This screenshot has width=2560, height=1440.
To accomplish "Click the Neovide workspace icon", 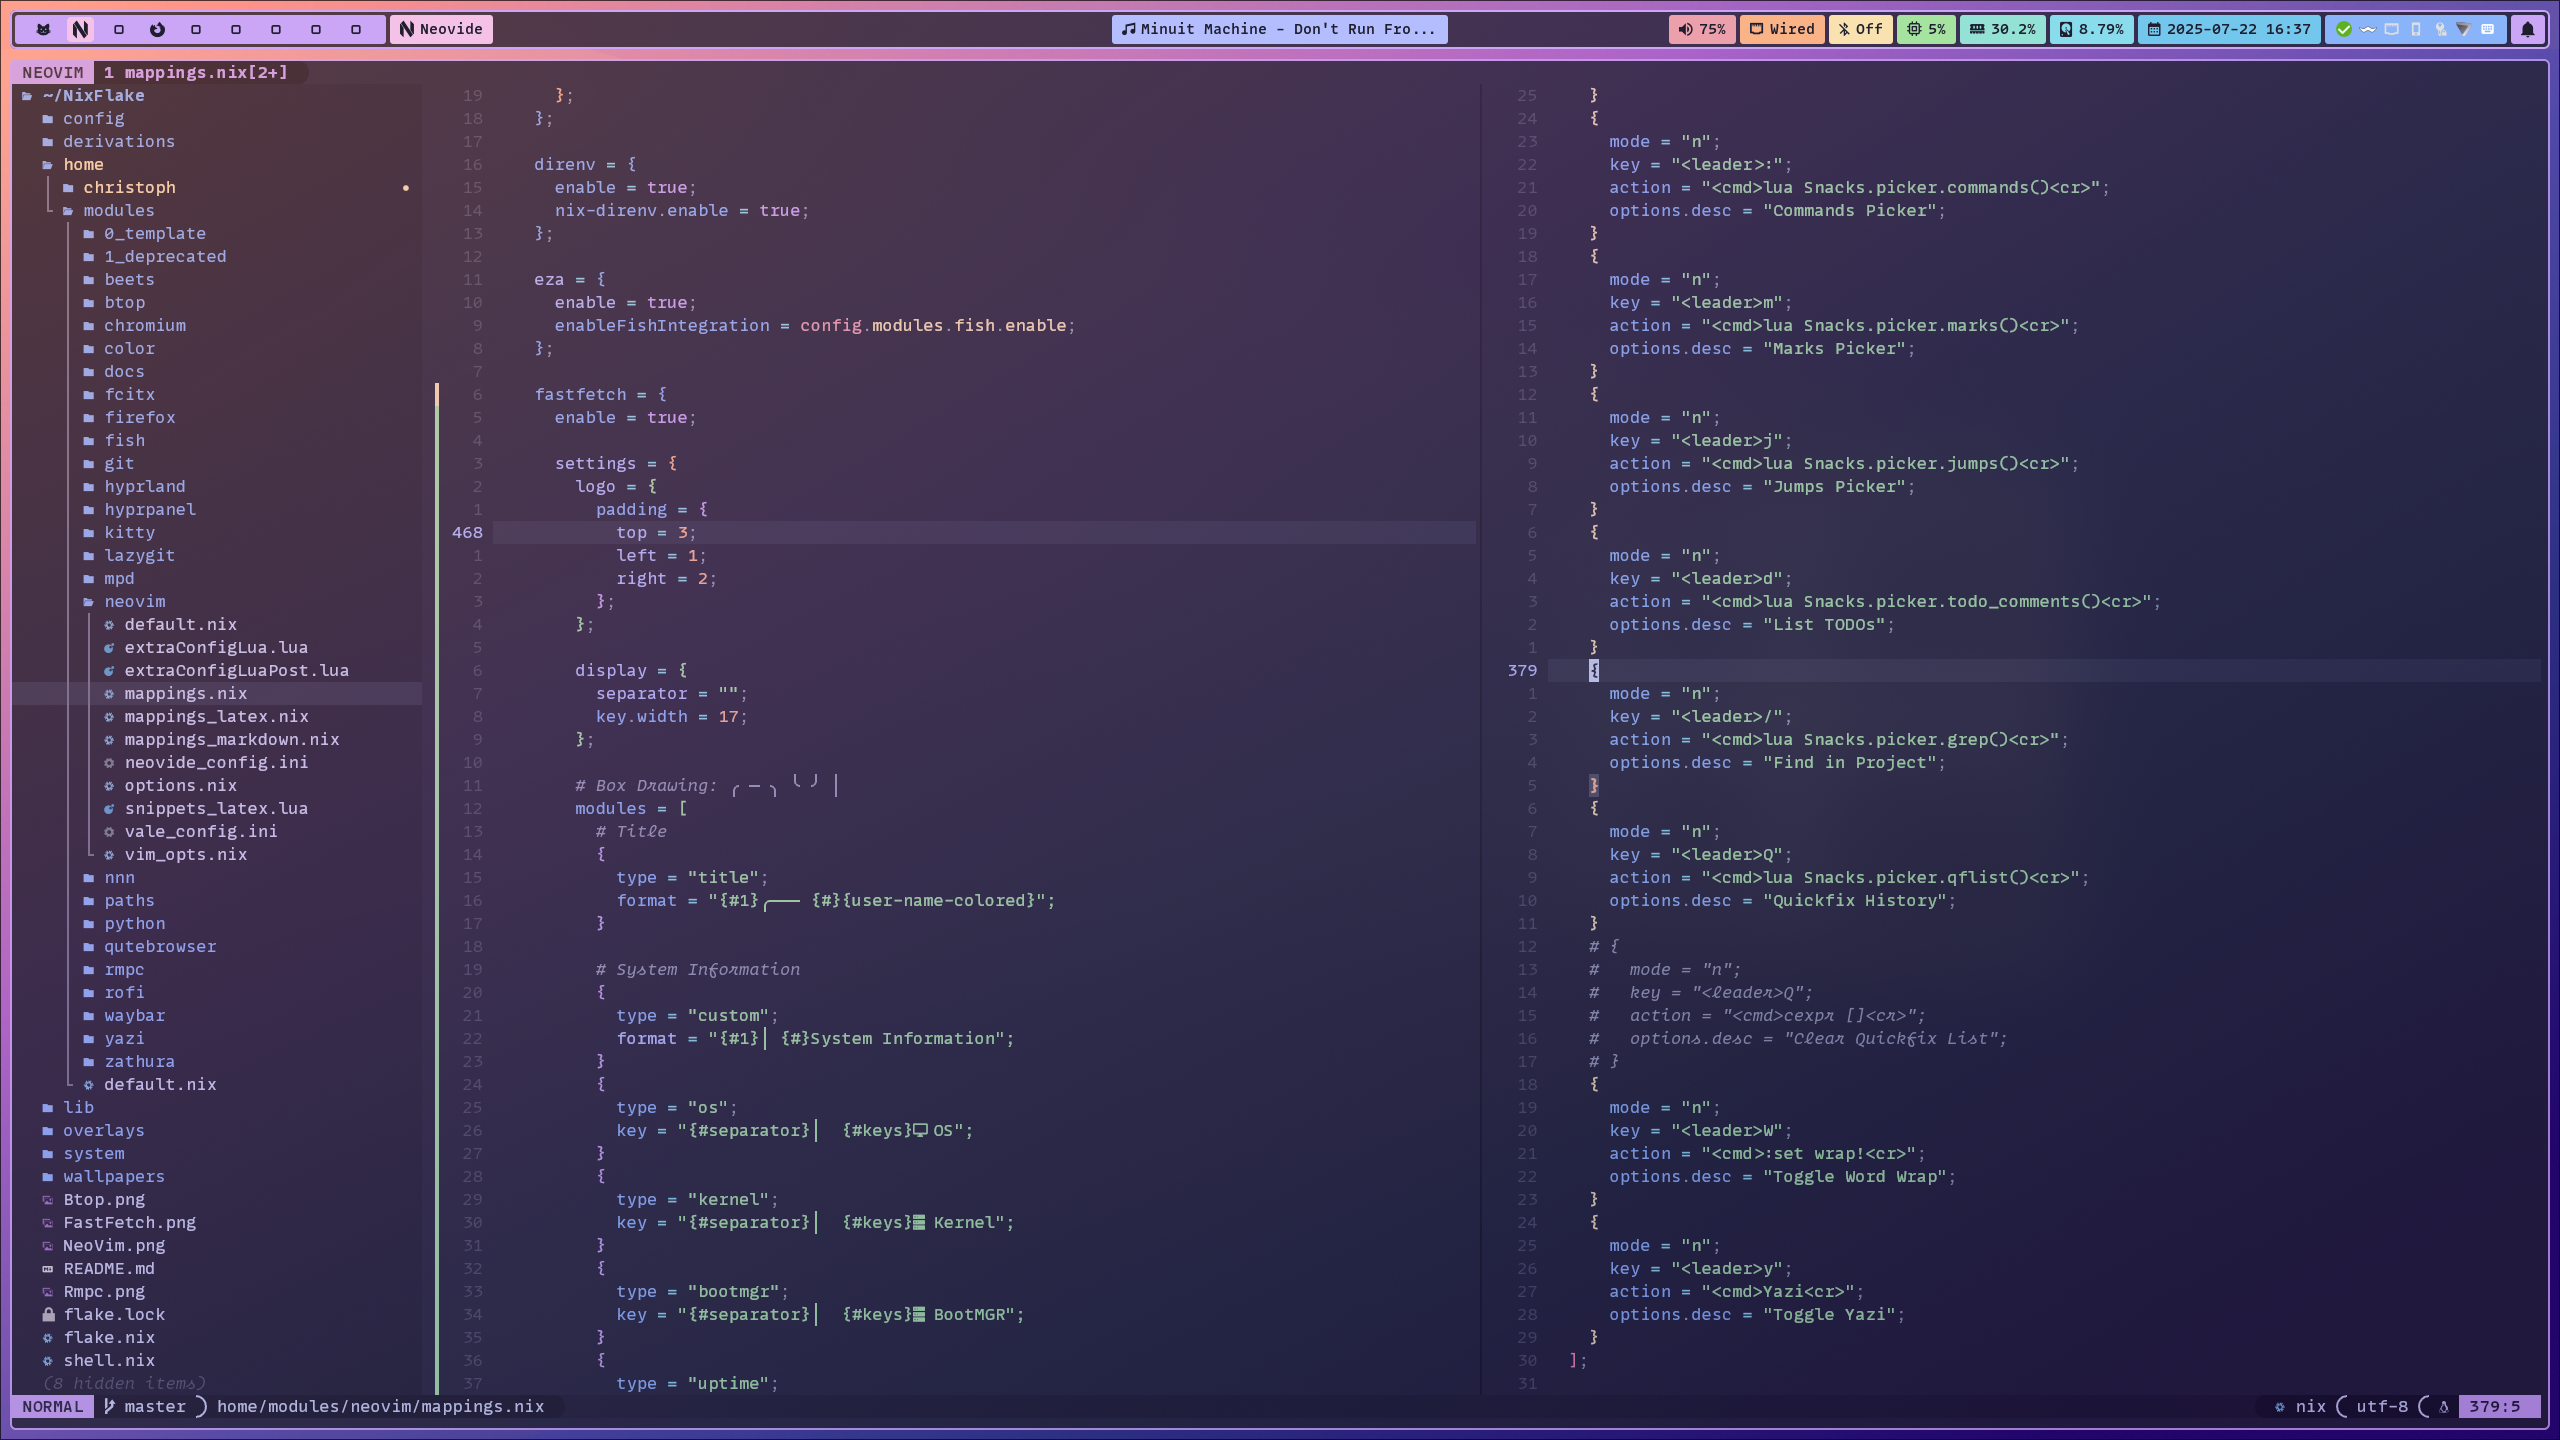I will 81,29.
